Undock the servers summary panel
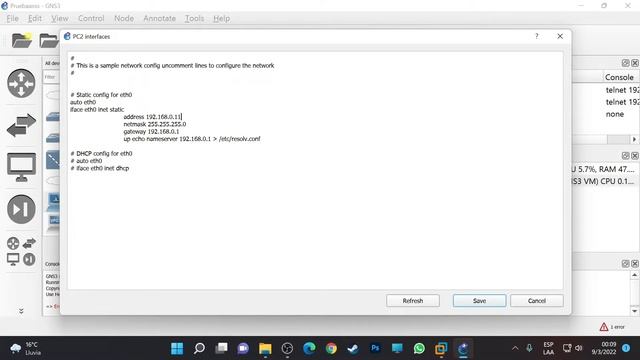640x360 pixels. click(x=625, y=156)
